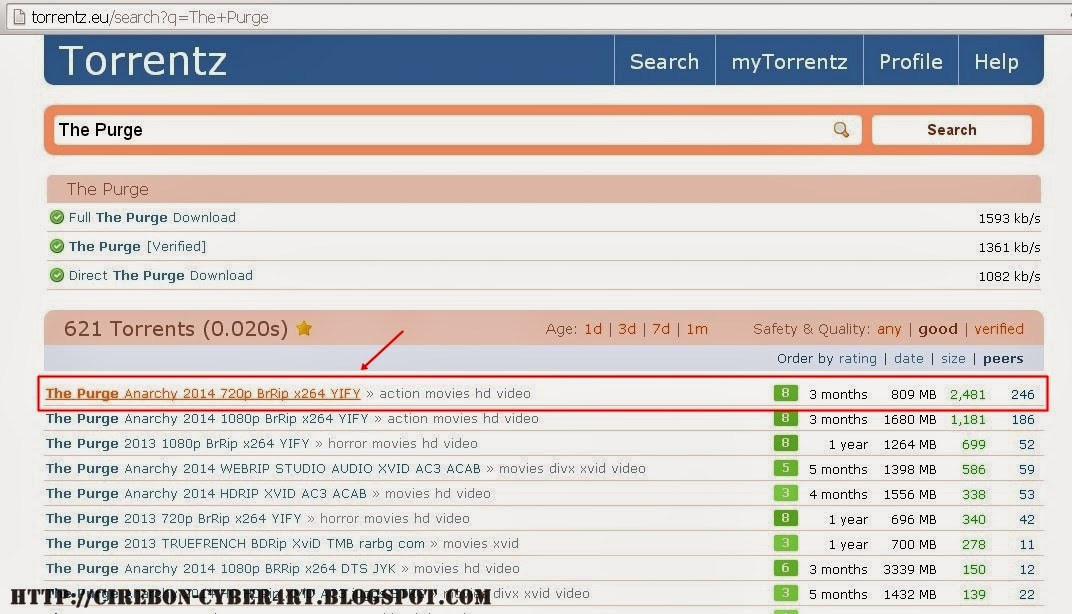1072x614 pixels.
Task: Filter torrents by age 1m
Action: pos(697,329)
